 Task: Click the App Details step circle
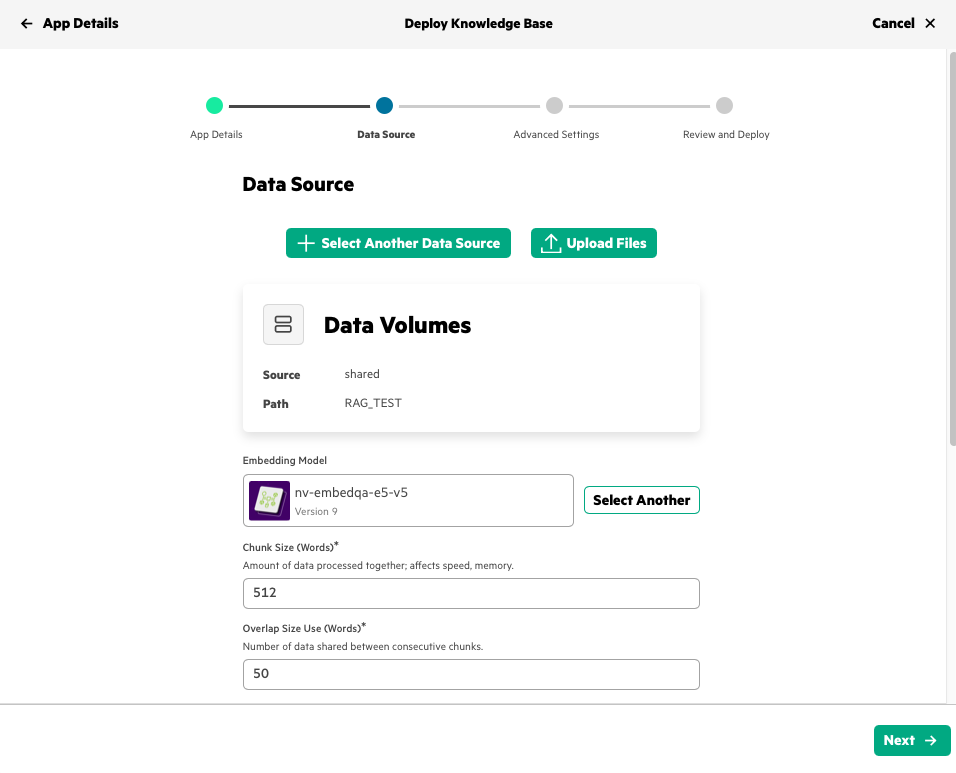coord(214,105)
